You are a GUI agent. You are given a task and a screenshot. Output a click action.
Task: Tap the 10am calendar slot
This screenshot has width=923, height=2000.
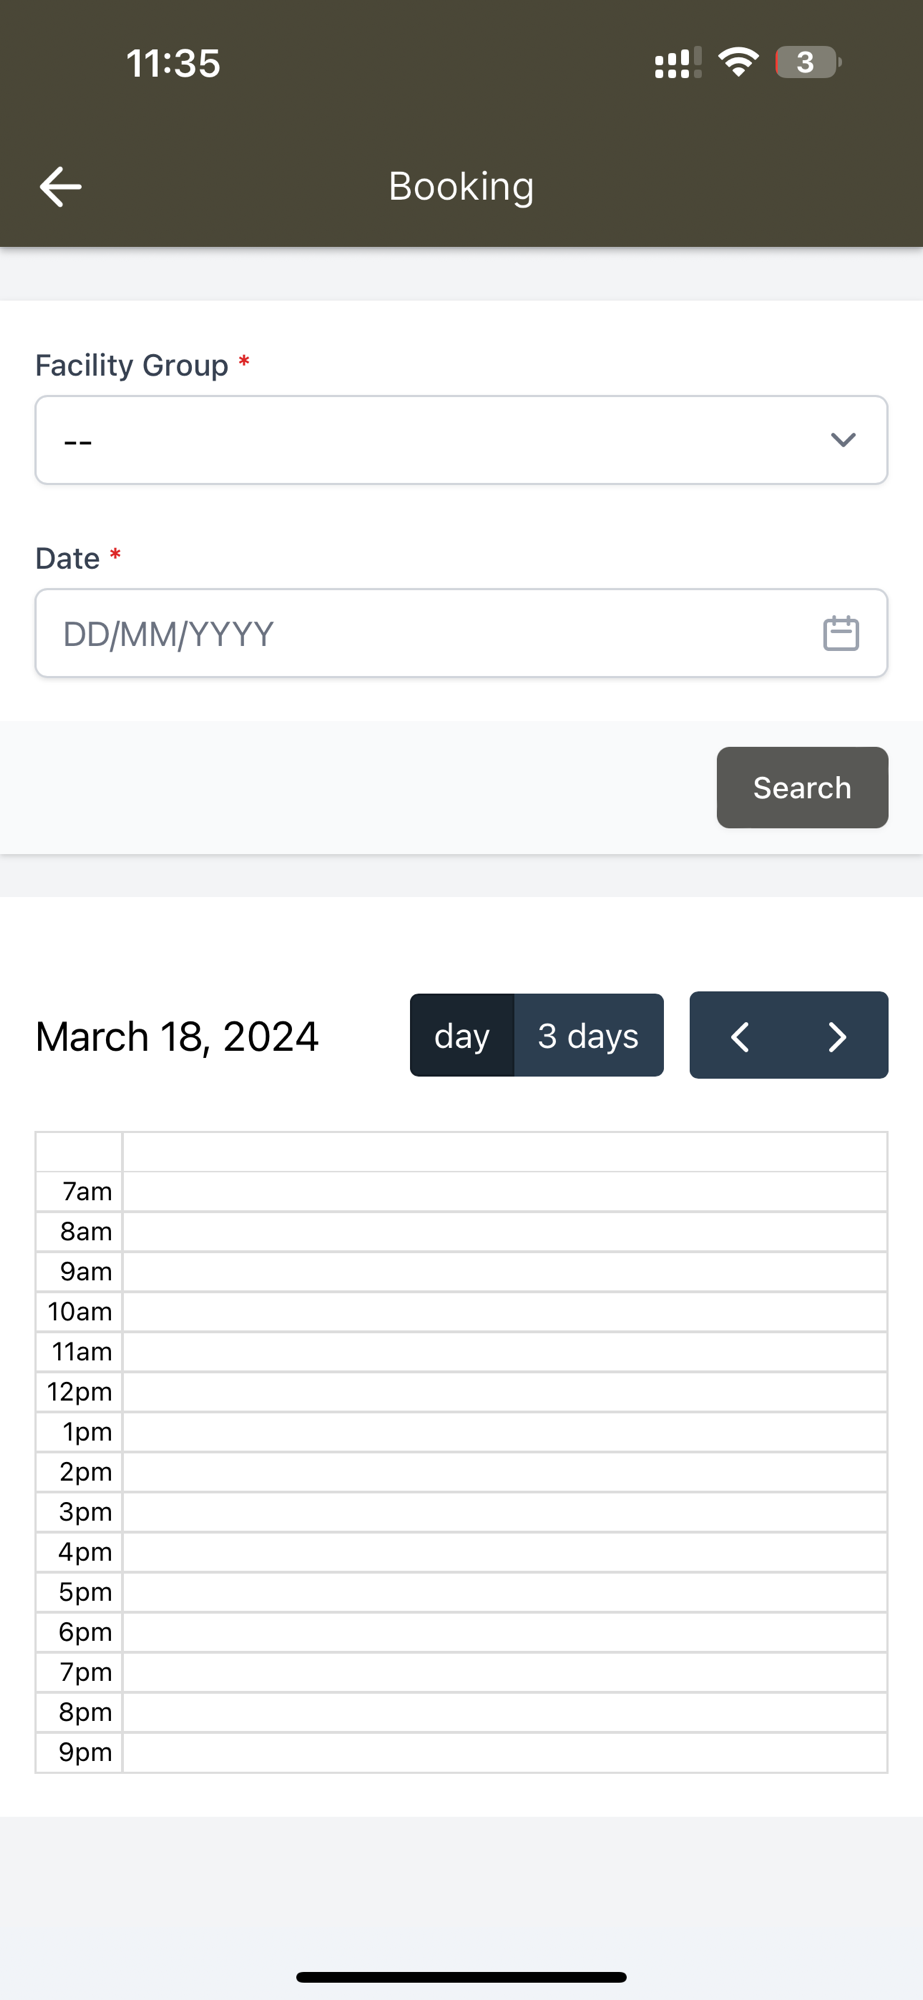coord(504,1312)
